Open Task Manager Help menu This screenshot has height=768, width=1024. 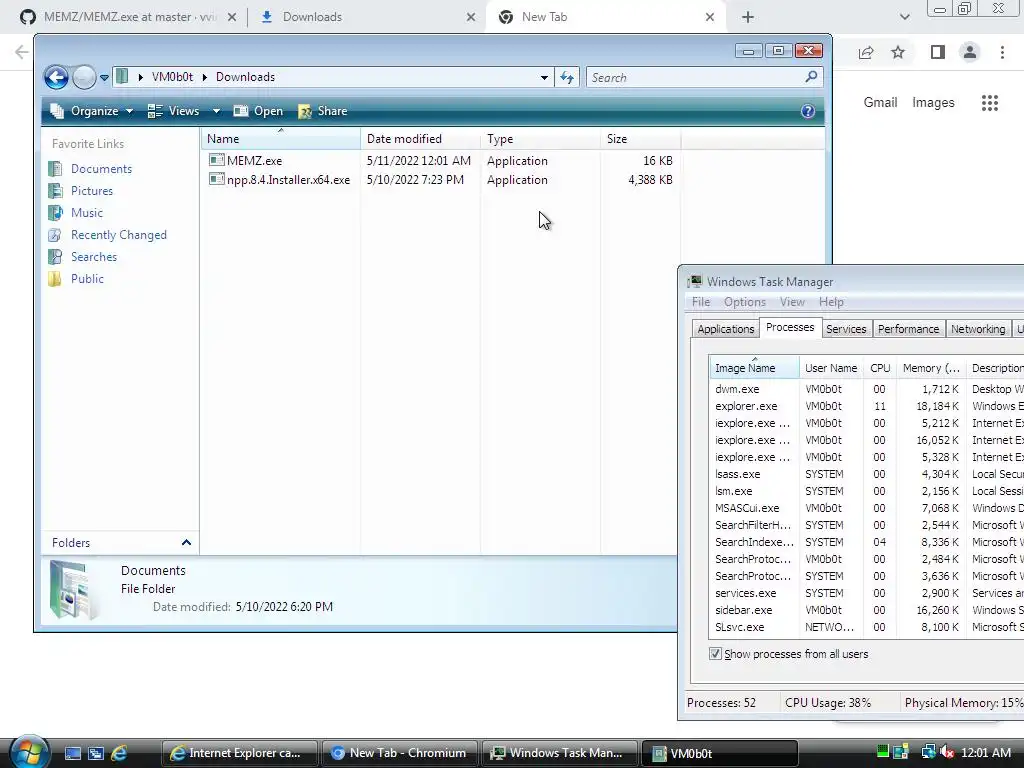(831, 302)
